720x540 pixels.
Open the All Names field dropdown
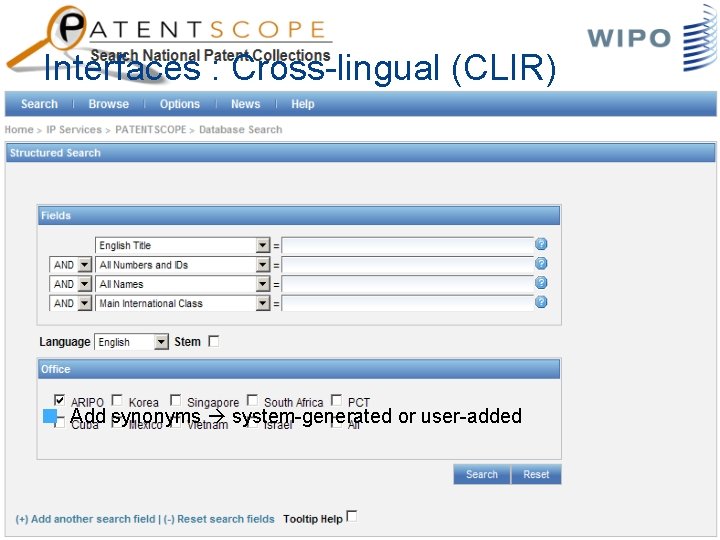pos(263,284)
